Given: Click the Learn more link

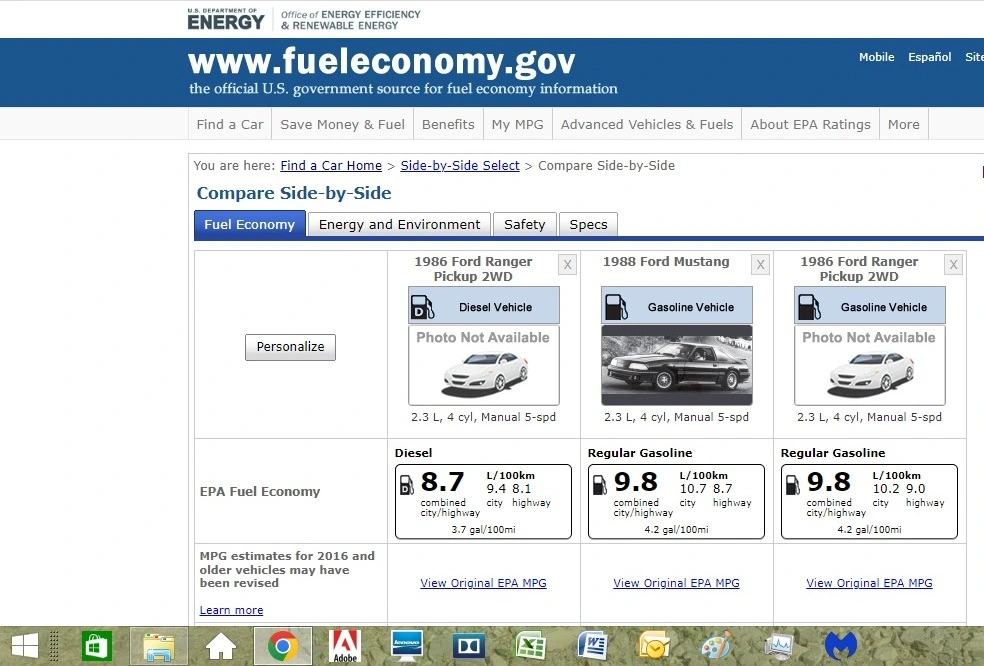Looking at the screenshot, I should click(x=232, y=610).
